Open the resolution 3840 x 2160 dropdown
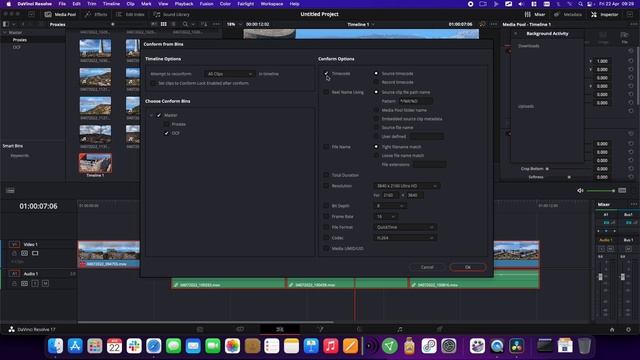Image resolution: width=640 pixels, height=360 pixels. coord(407,186)
